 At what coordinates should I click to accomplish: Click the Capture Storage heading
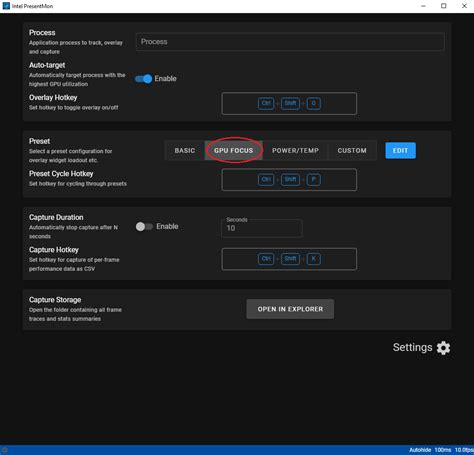pos(55,300)
